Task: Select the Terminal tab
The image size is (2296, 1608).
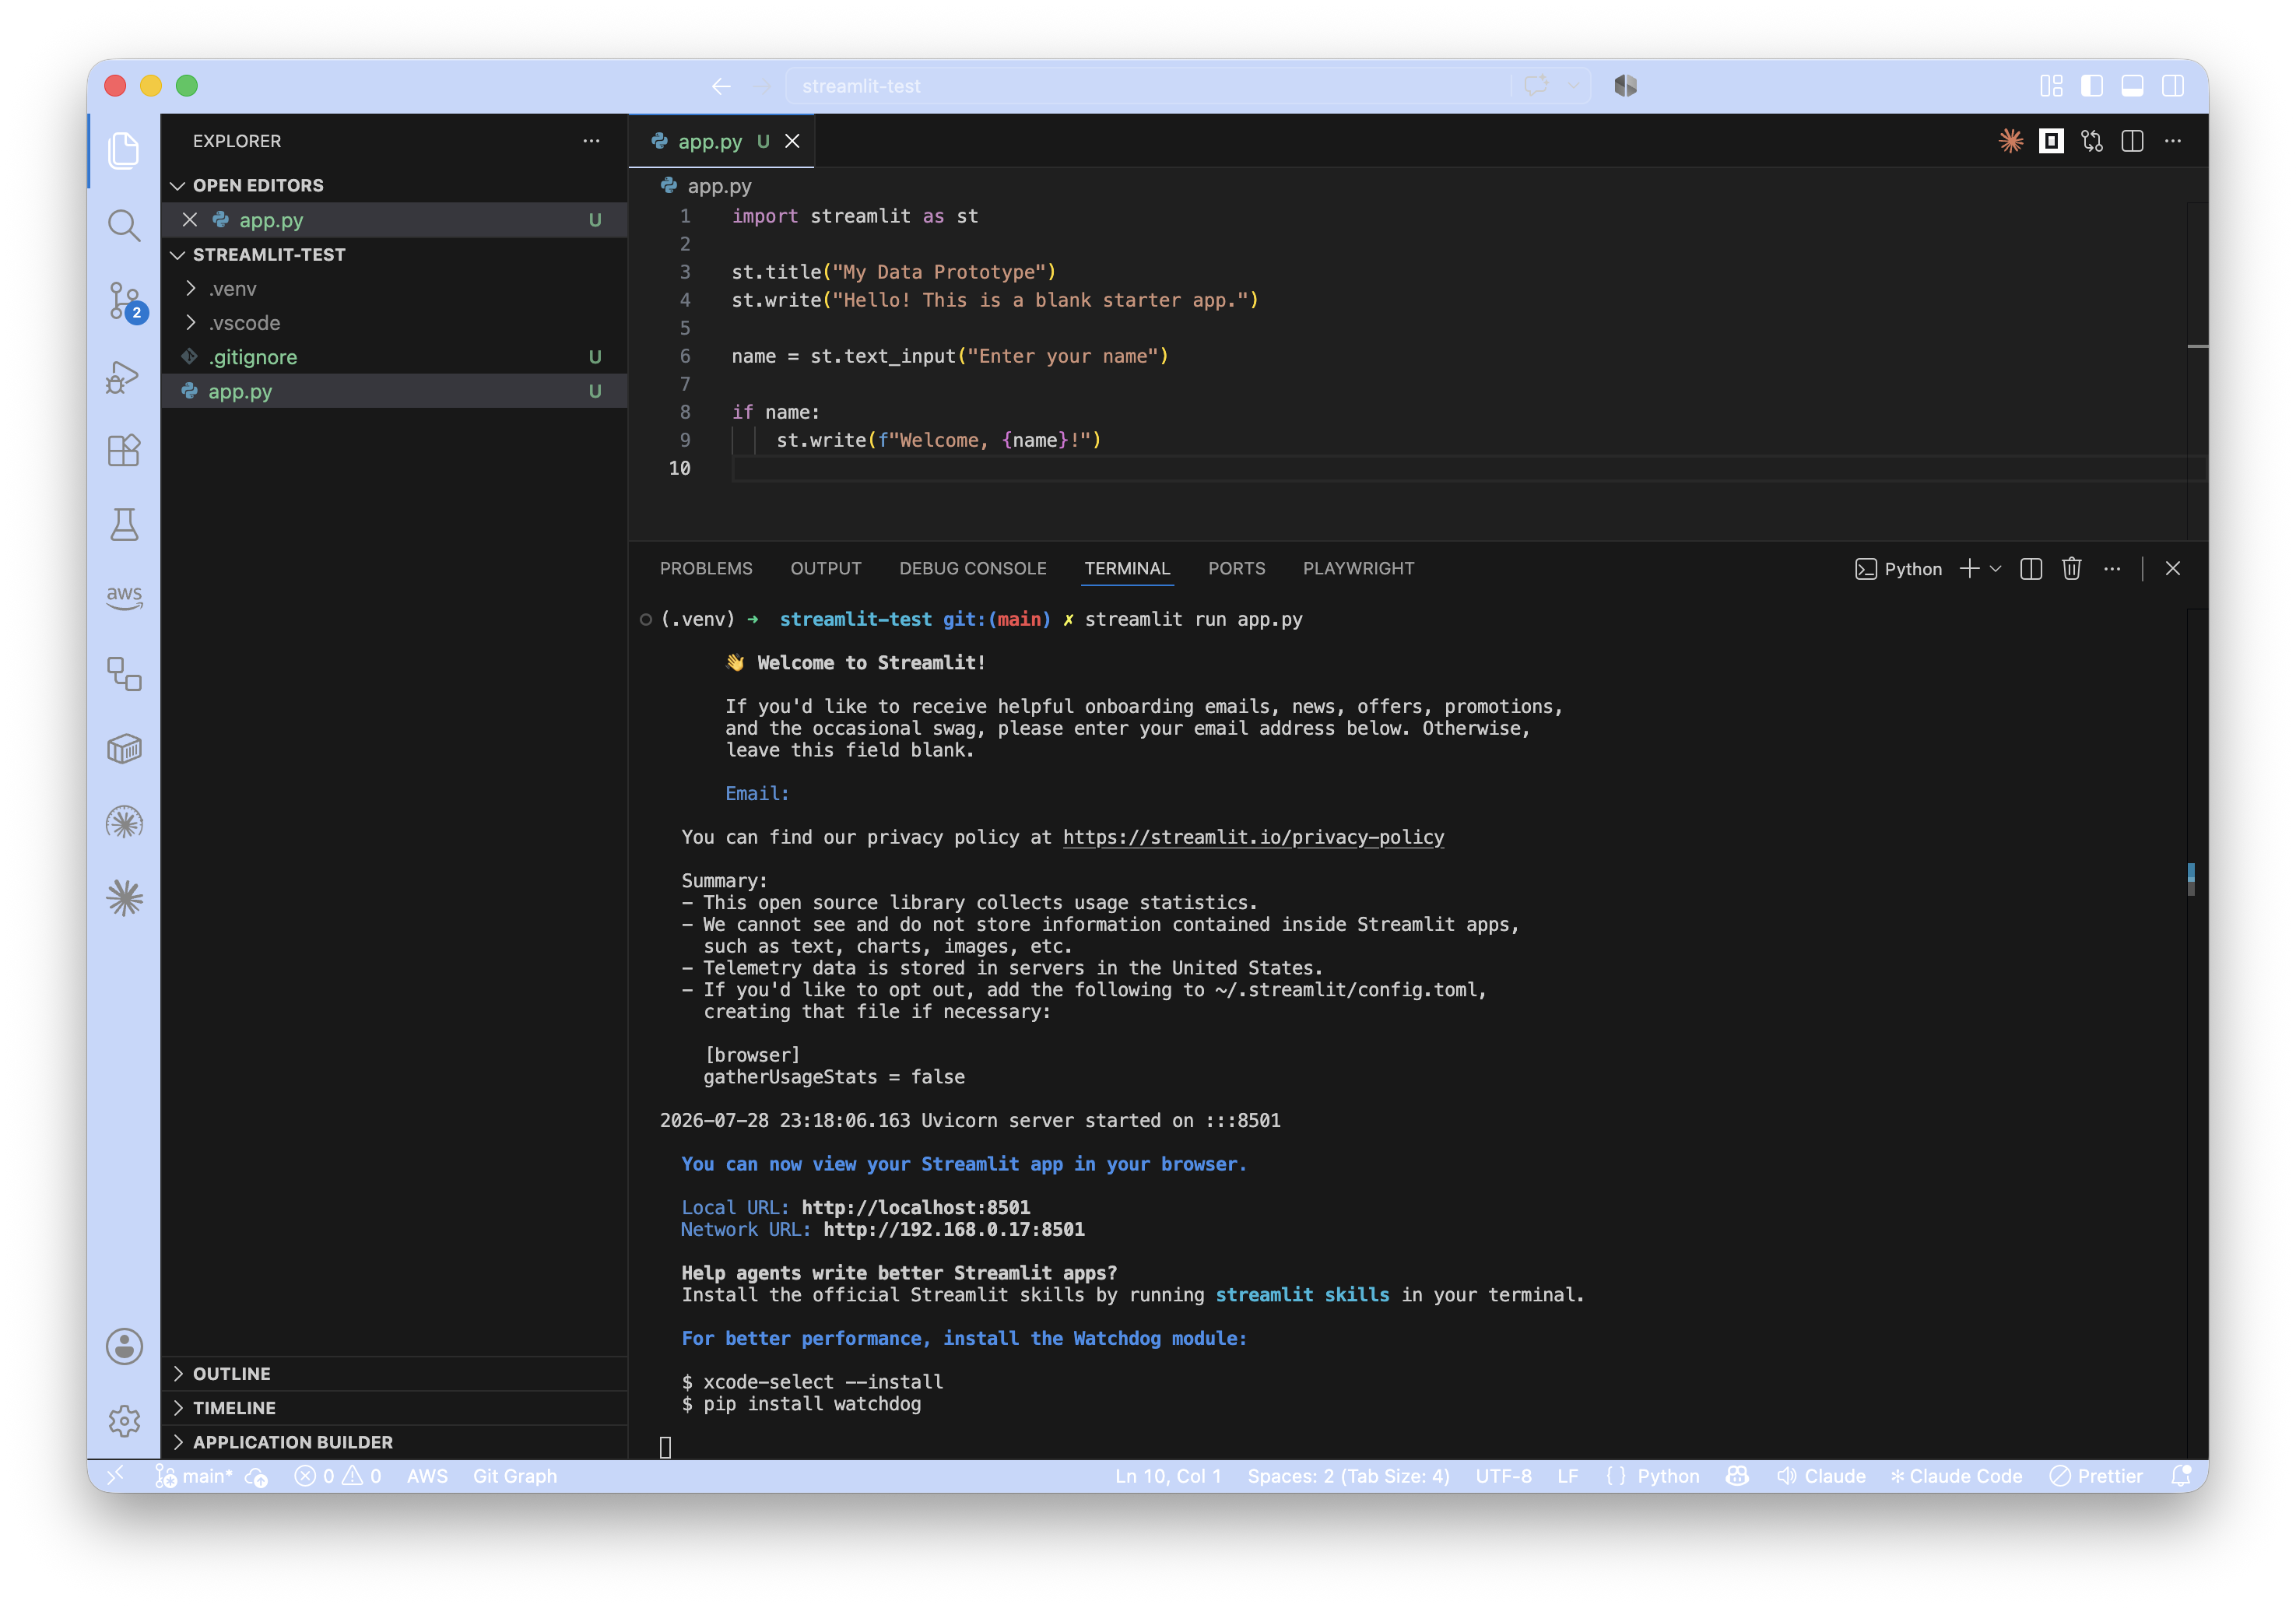Action: click(1127, 569)
